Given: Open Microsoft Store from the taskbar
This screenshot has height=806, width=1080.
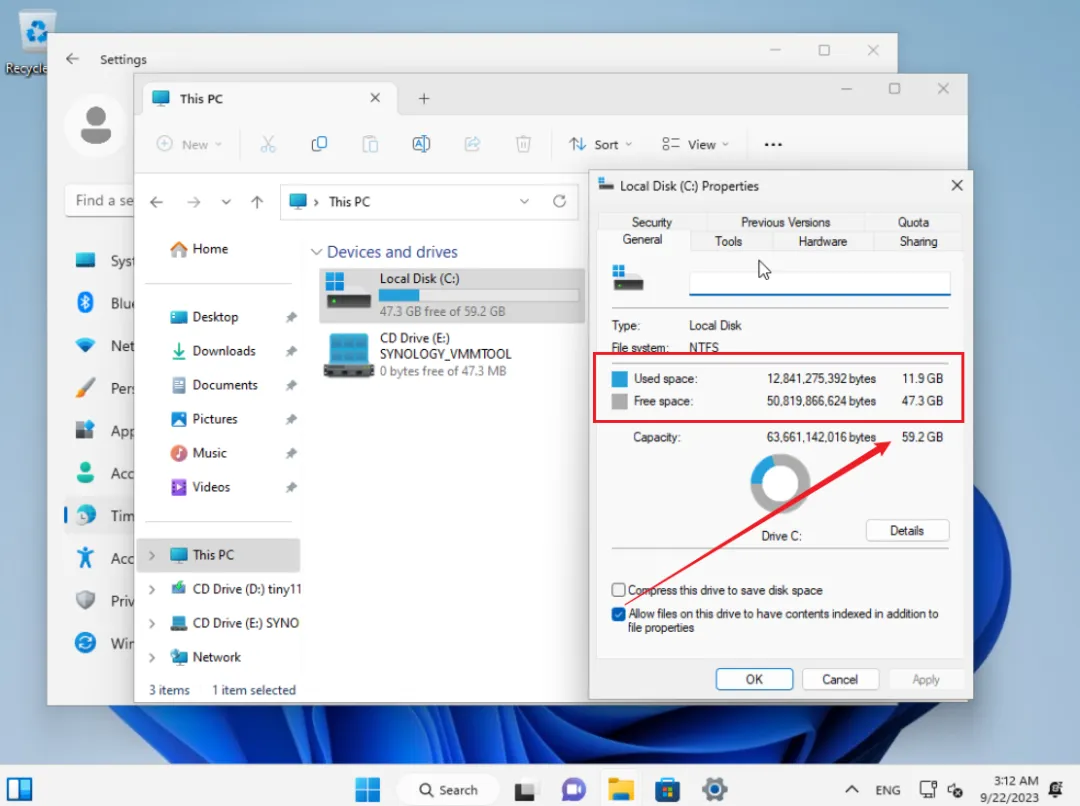Looking at the screenshot, I should [667, 789].
